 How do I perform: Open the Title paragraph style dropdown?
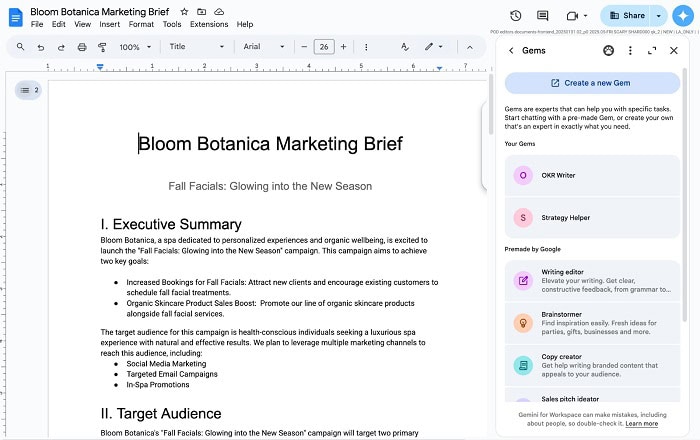195,47
